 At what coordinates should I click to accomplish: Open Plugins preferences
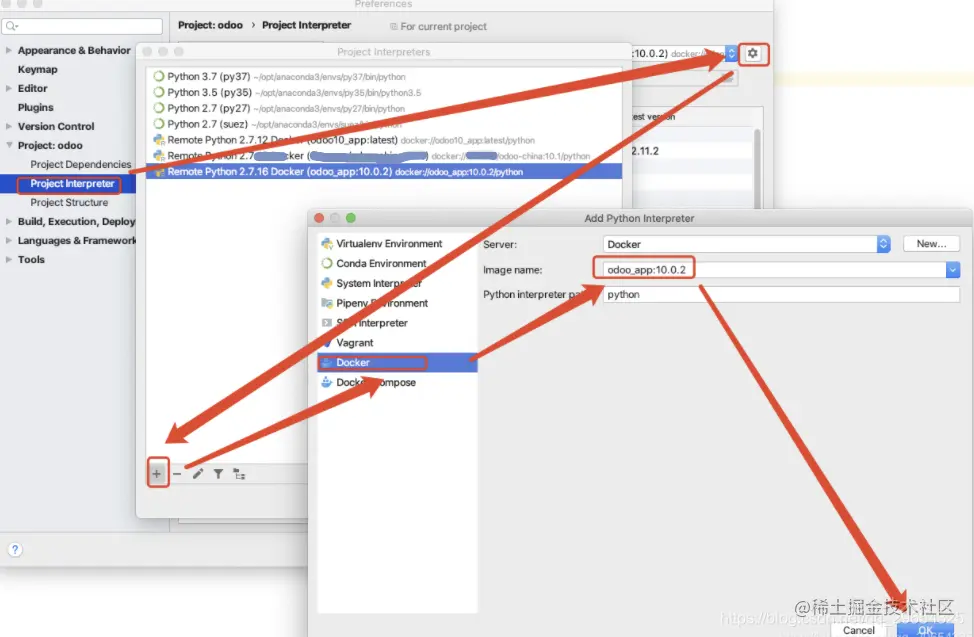pos(35,108)
